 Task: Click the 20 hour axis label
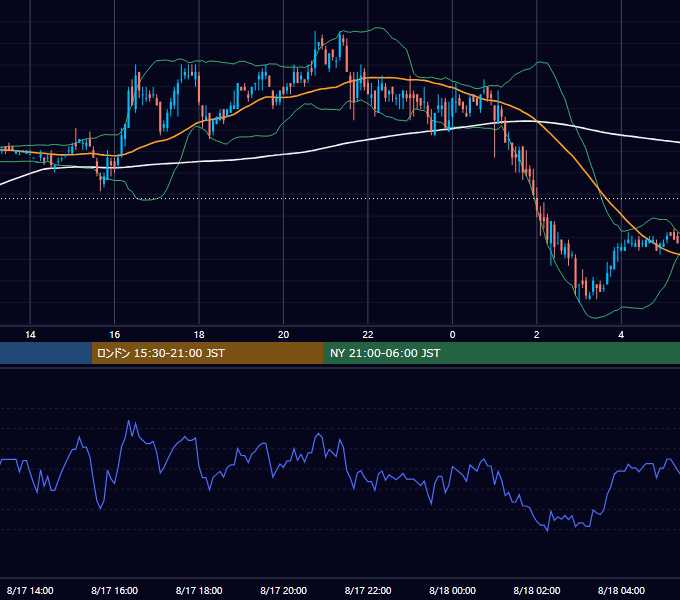(283, 335)
